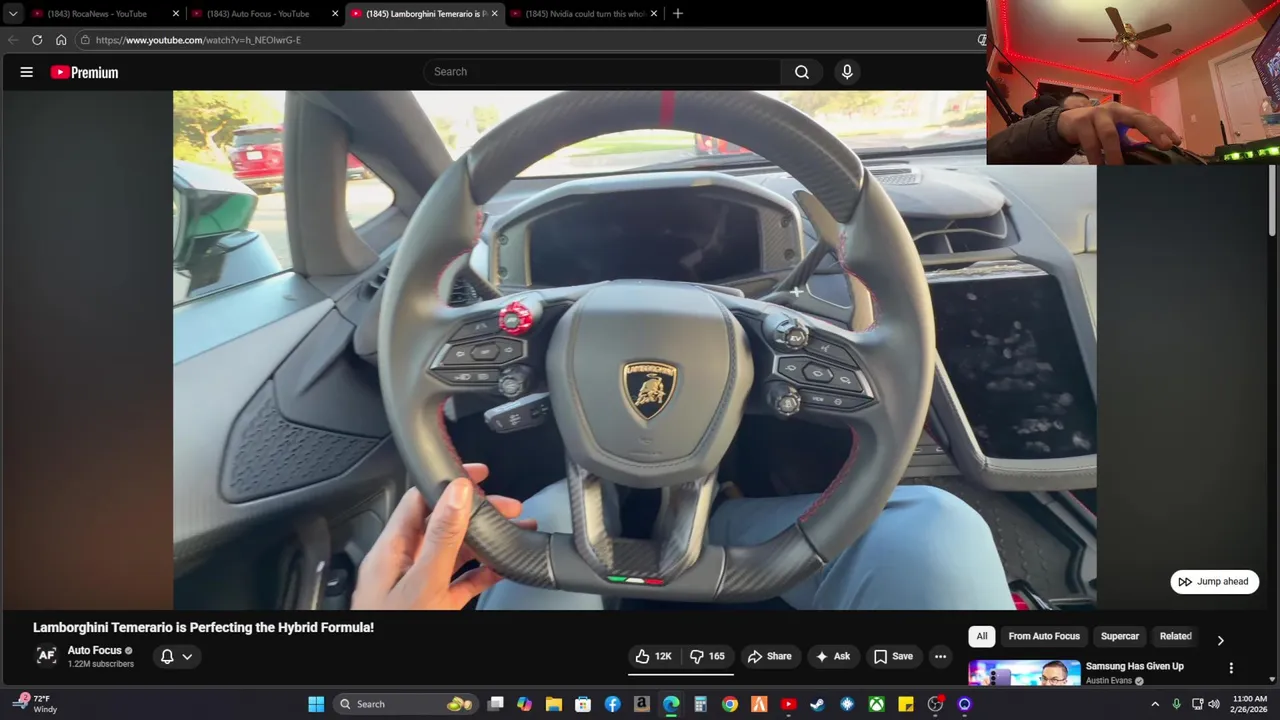The image size is (1280, 720).
Task: Click the Ask button
Action: pos(832,656)
